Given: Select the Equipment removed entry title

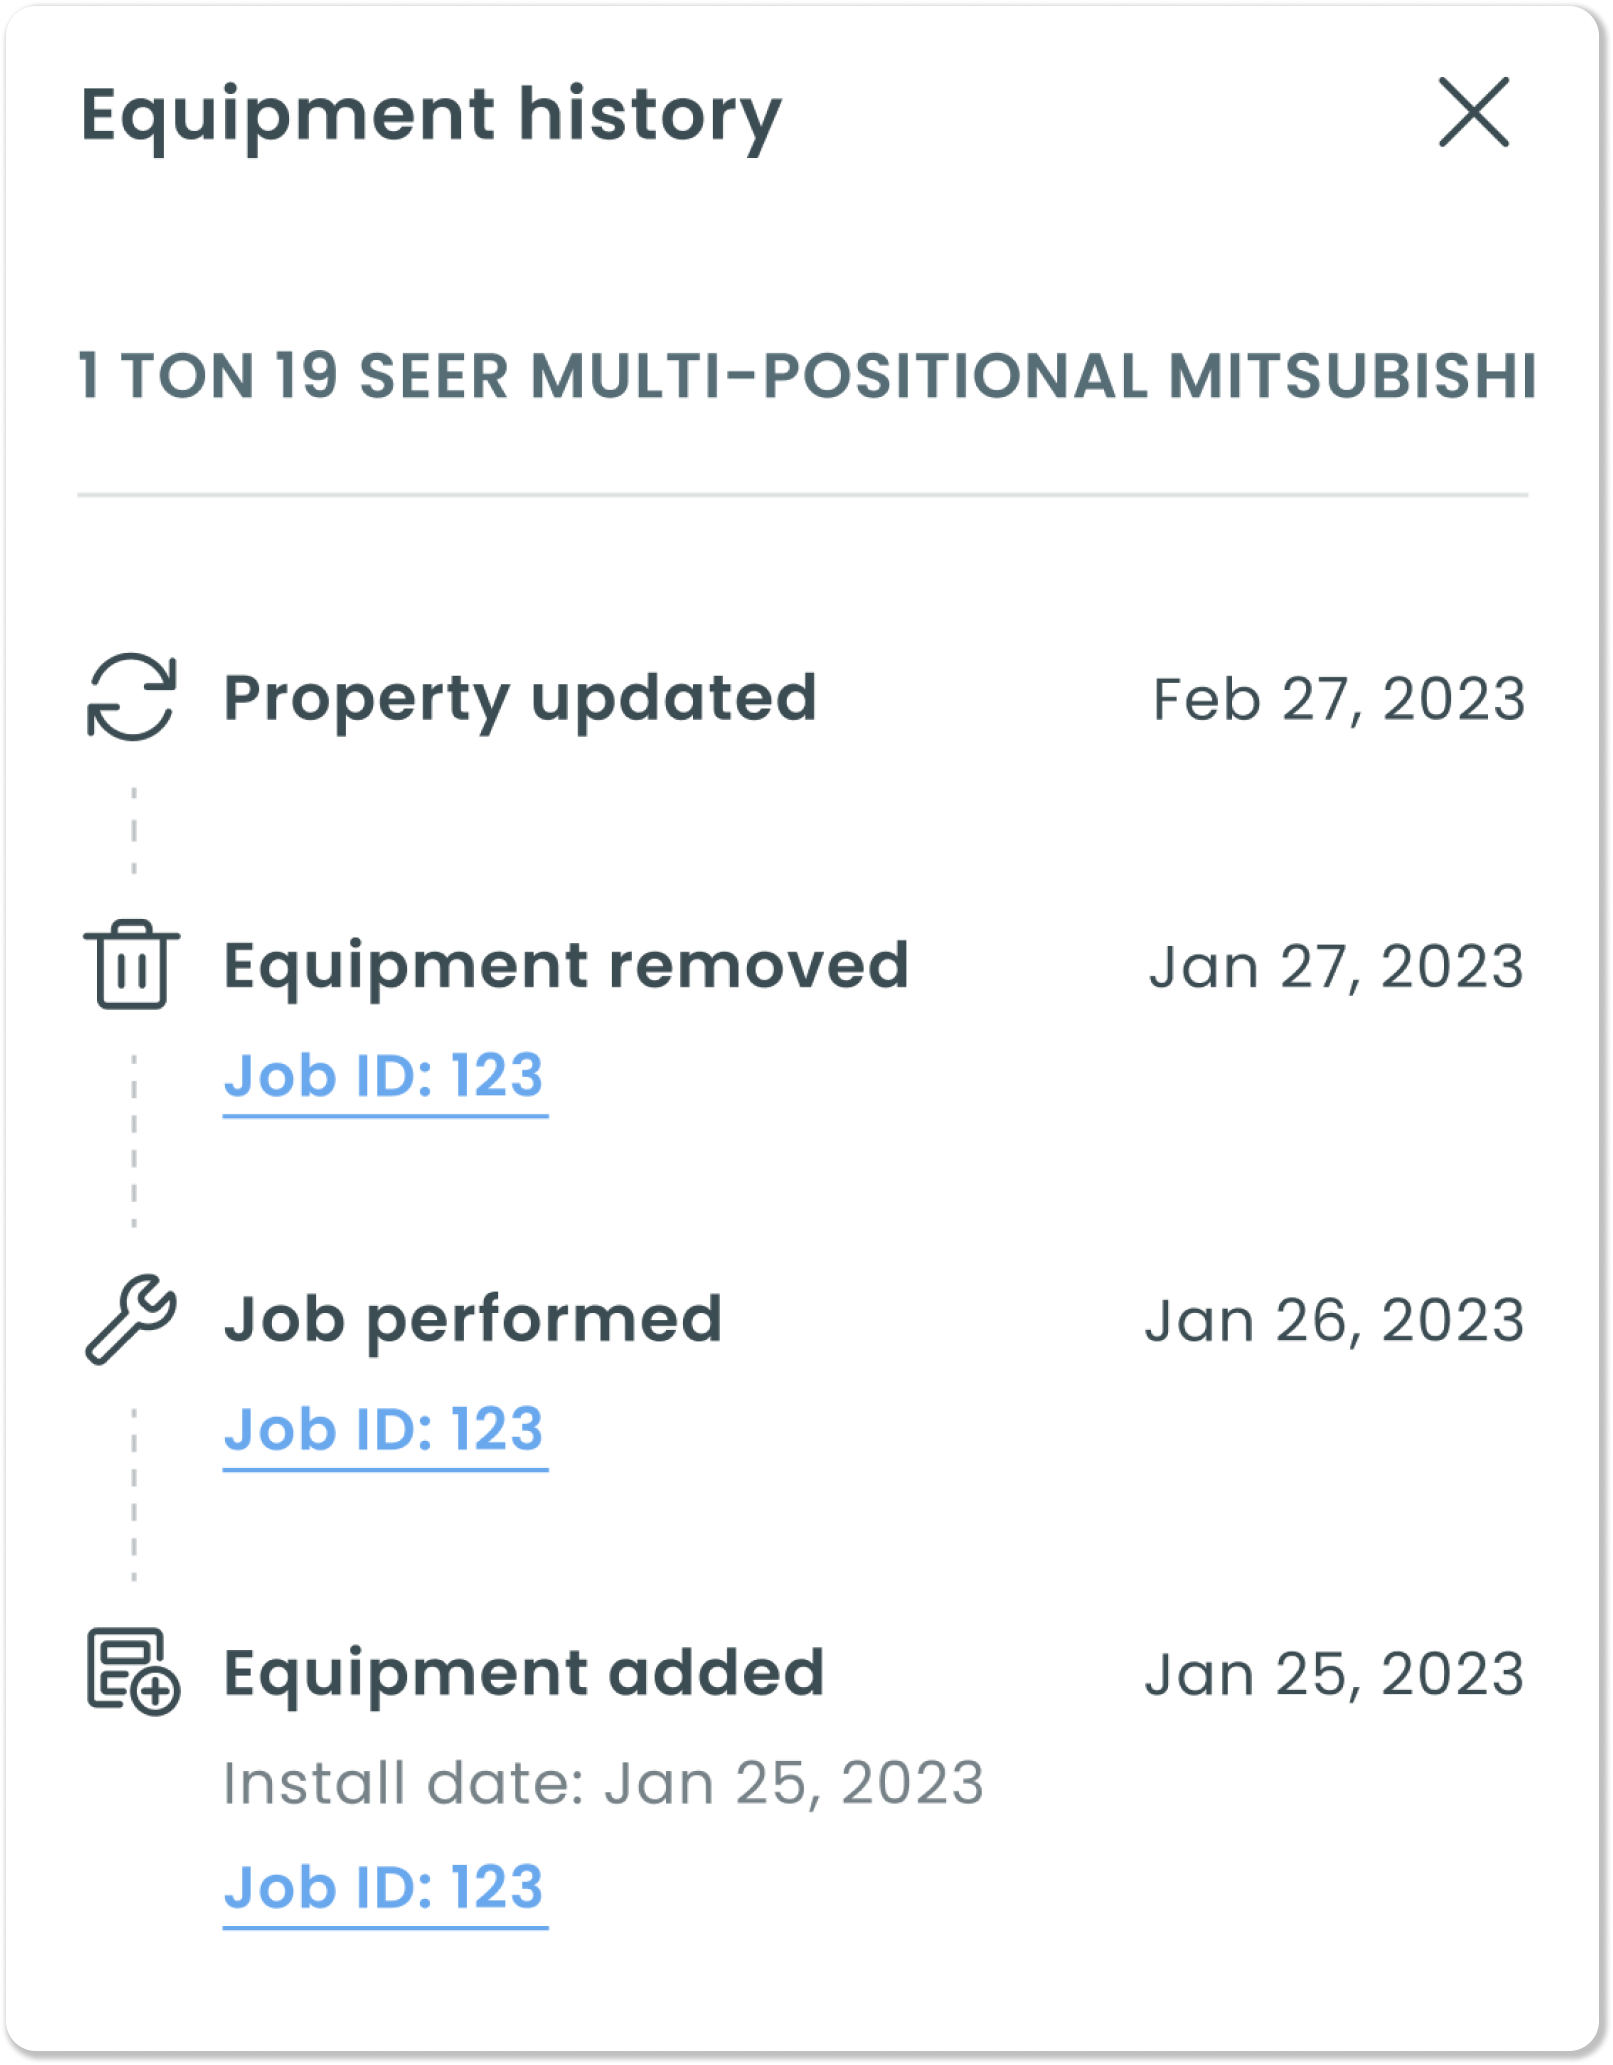Looking at the screenshot, I should [x=566, y=968].
